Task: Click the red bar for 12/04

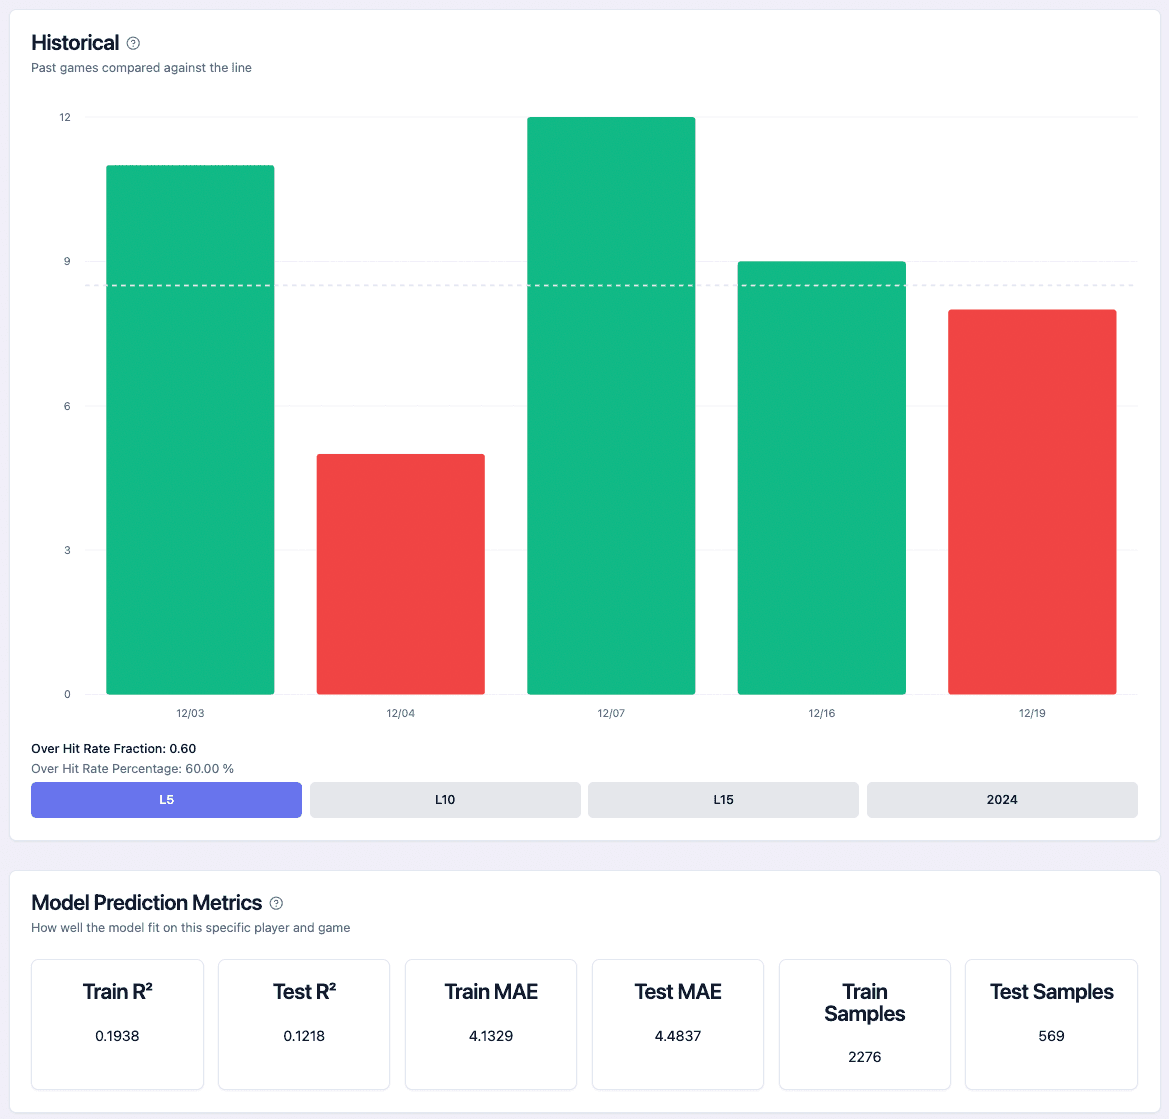Action: [401, 574]
